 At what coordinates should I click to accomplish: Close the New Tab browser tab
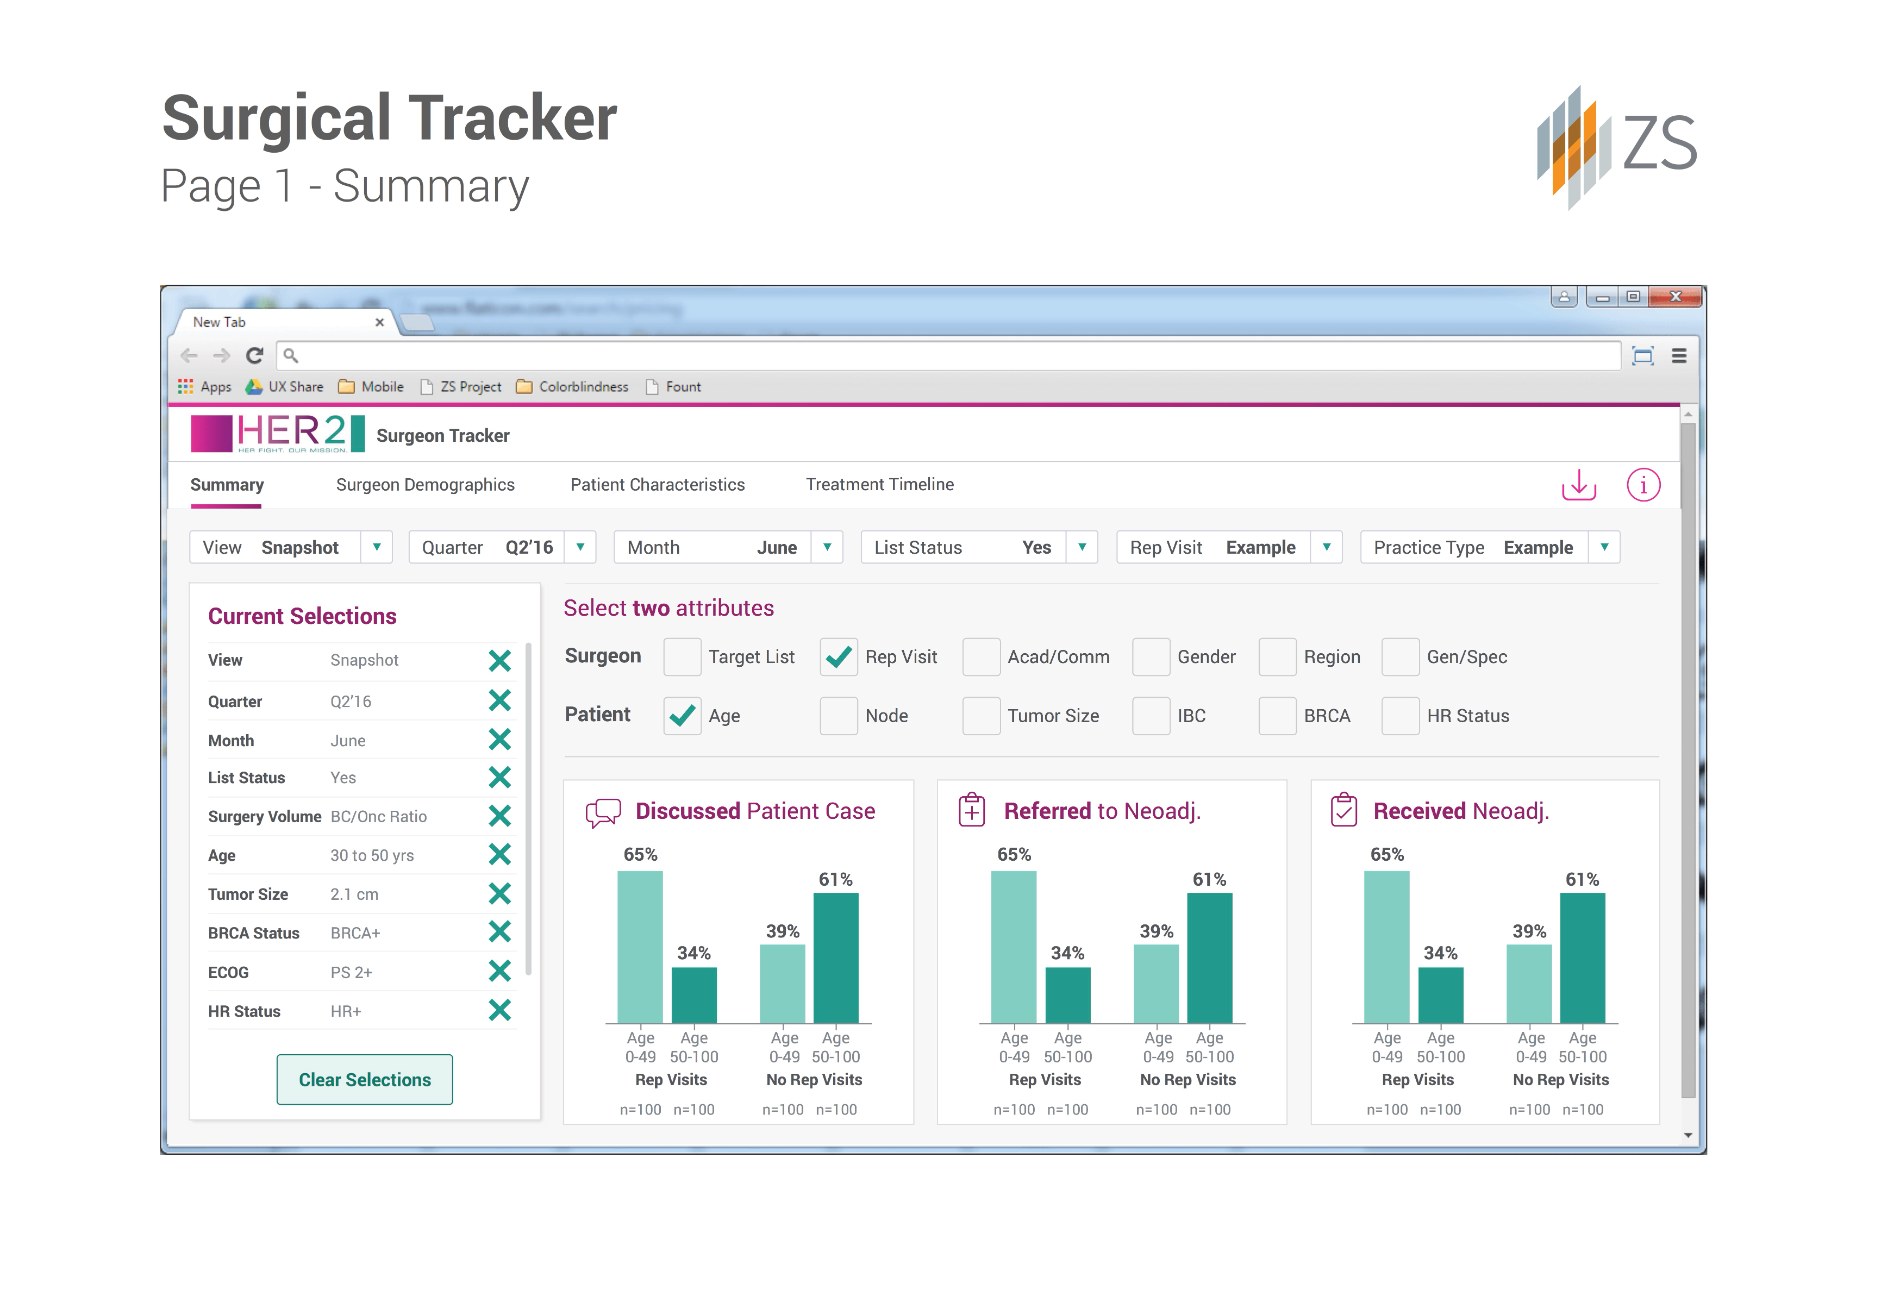coord(380,322)
